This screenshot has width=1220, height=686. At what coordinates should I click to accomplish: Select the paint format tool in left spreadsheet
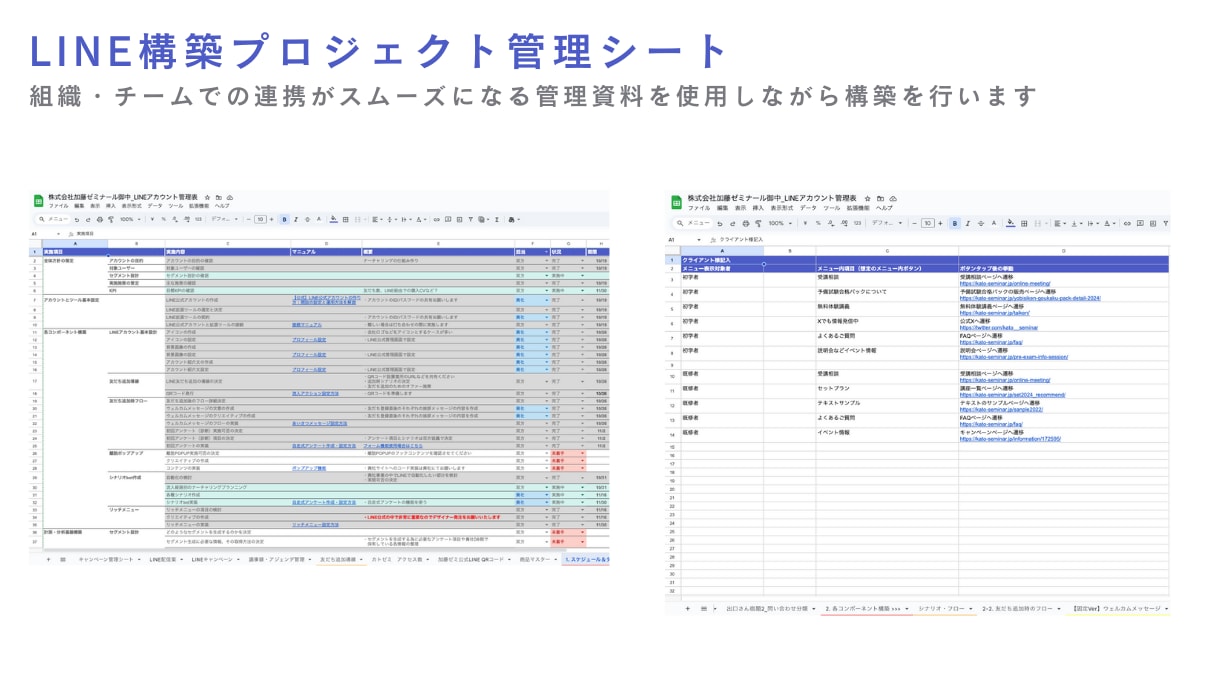click(110, 219)
